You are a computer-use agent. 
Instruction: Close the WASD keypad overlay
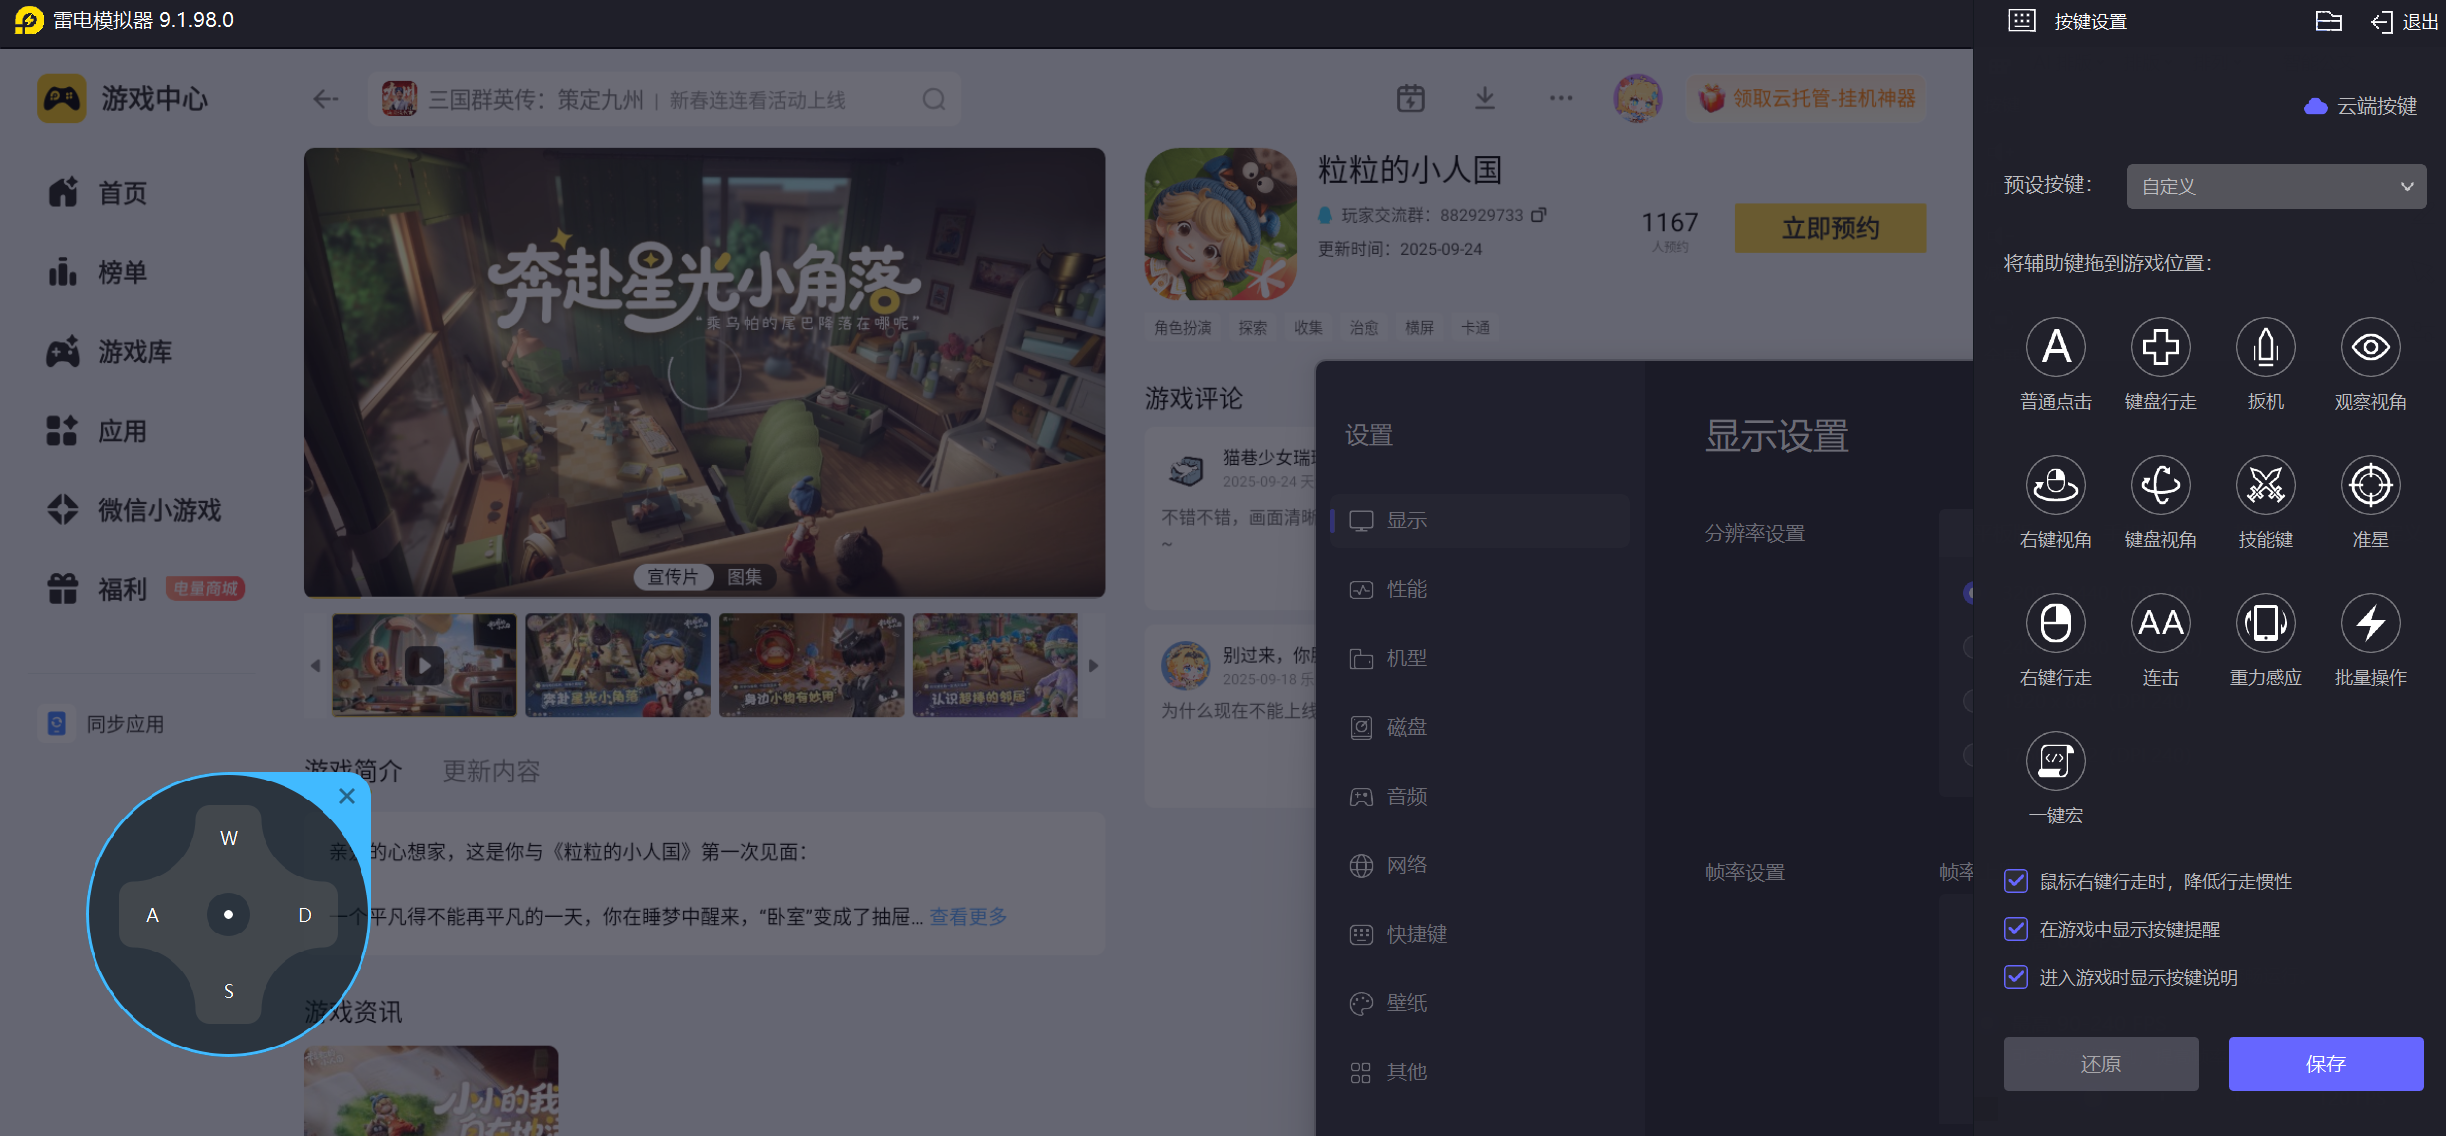(347, 796)
